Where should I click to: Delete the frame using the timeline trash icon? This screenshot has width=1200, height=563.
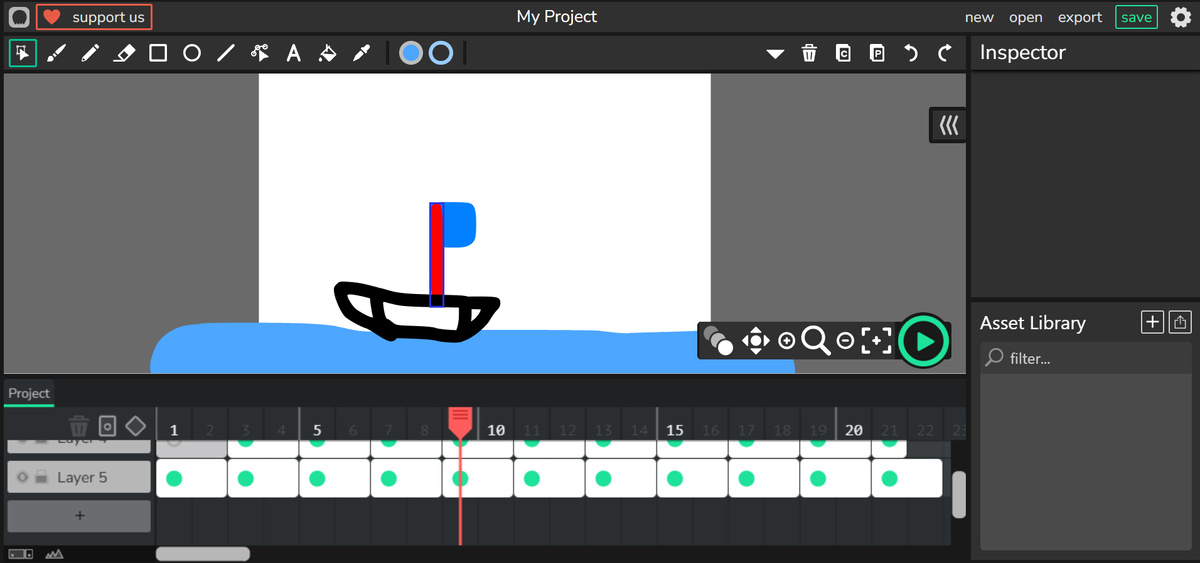tap(79, 426)
